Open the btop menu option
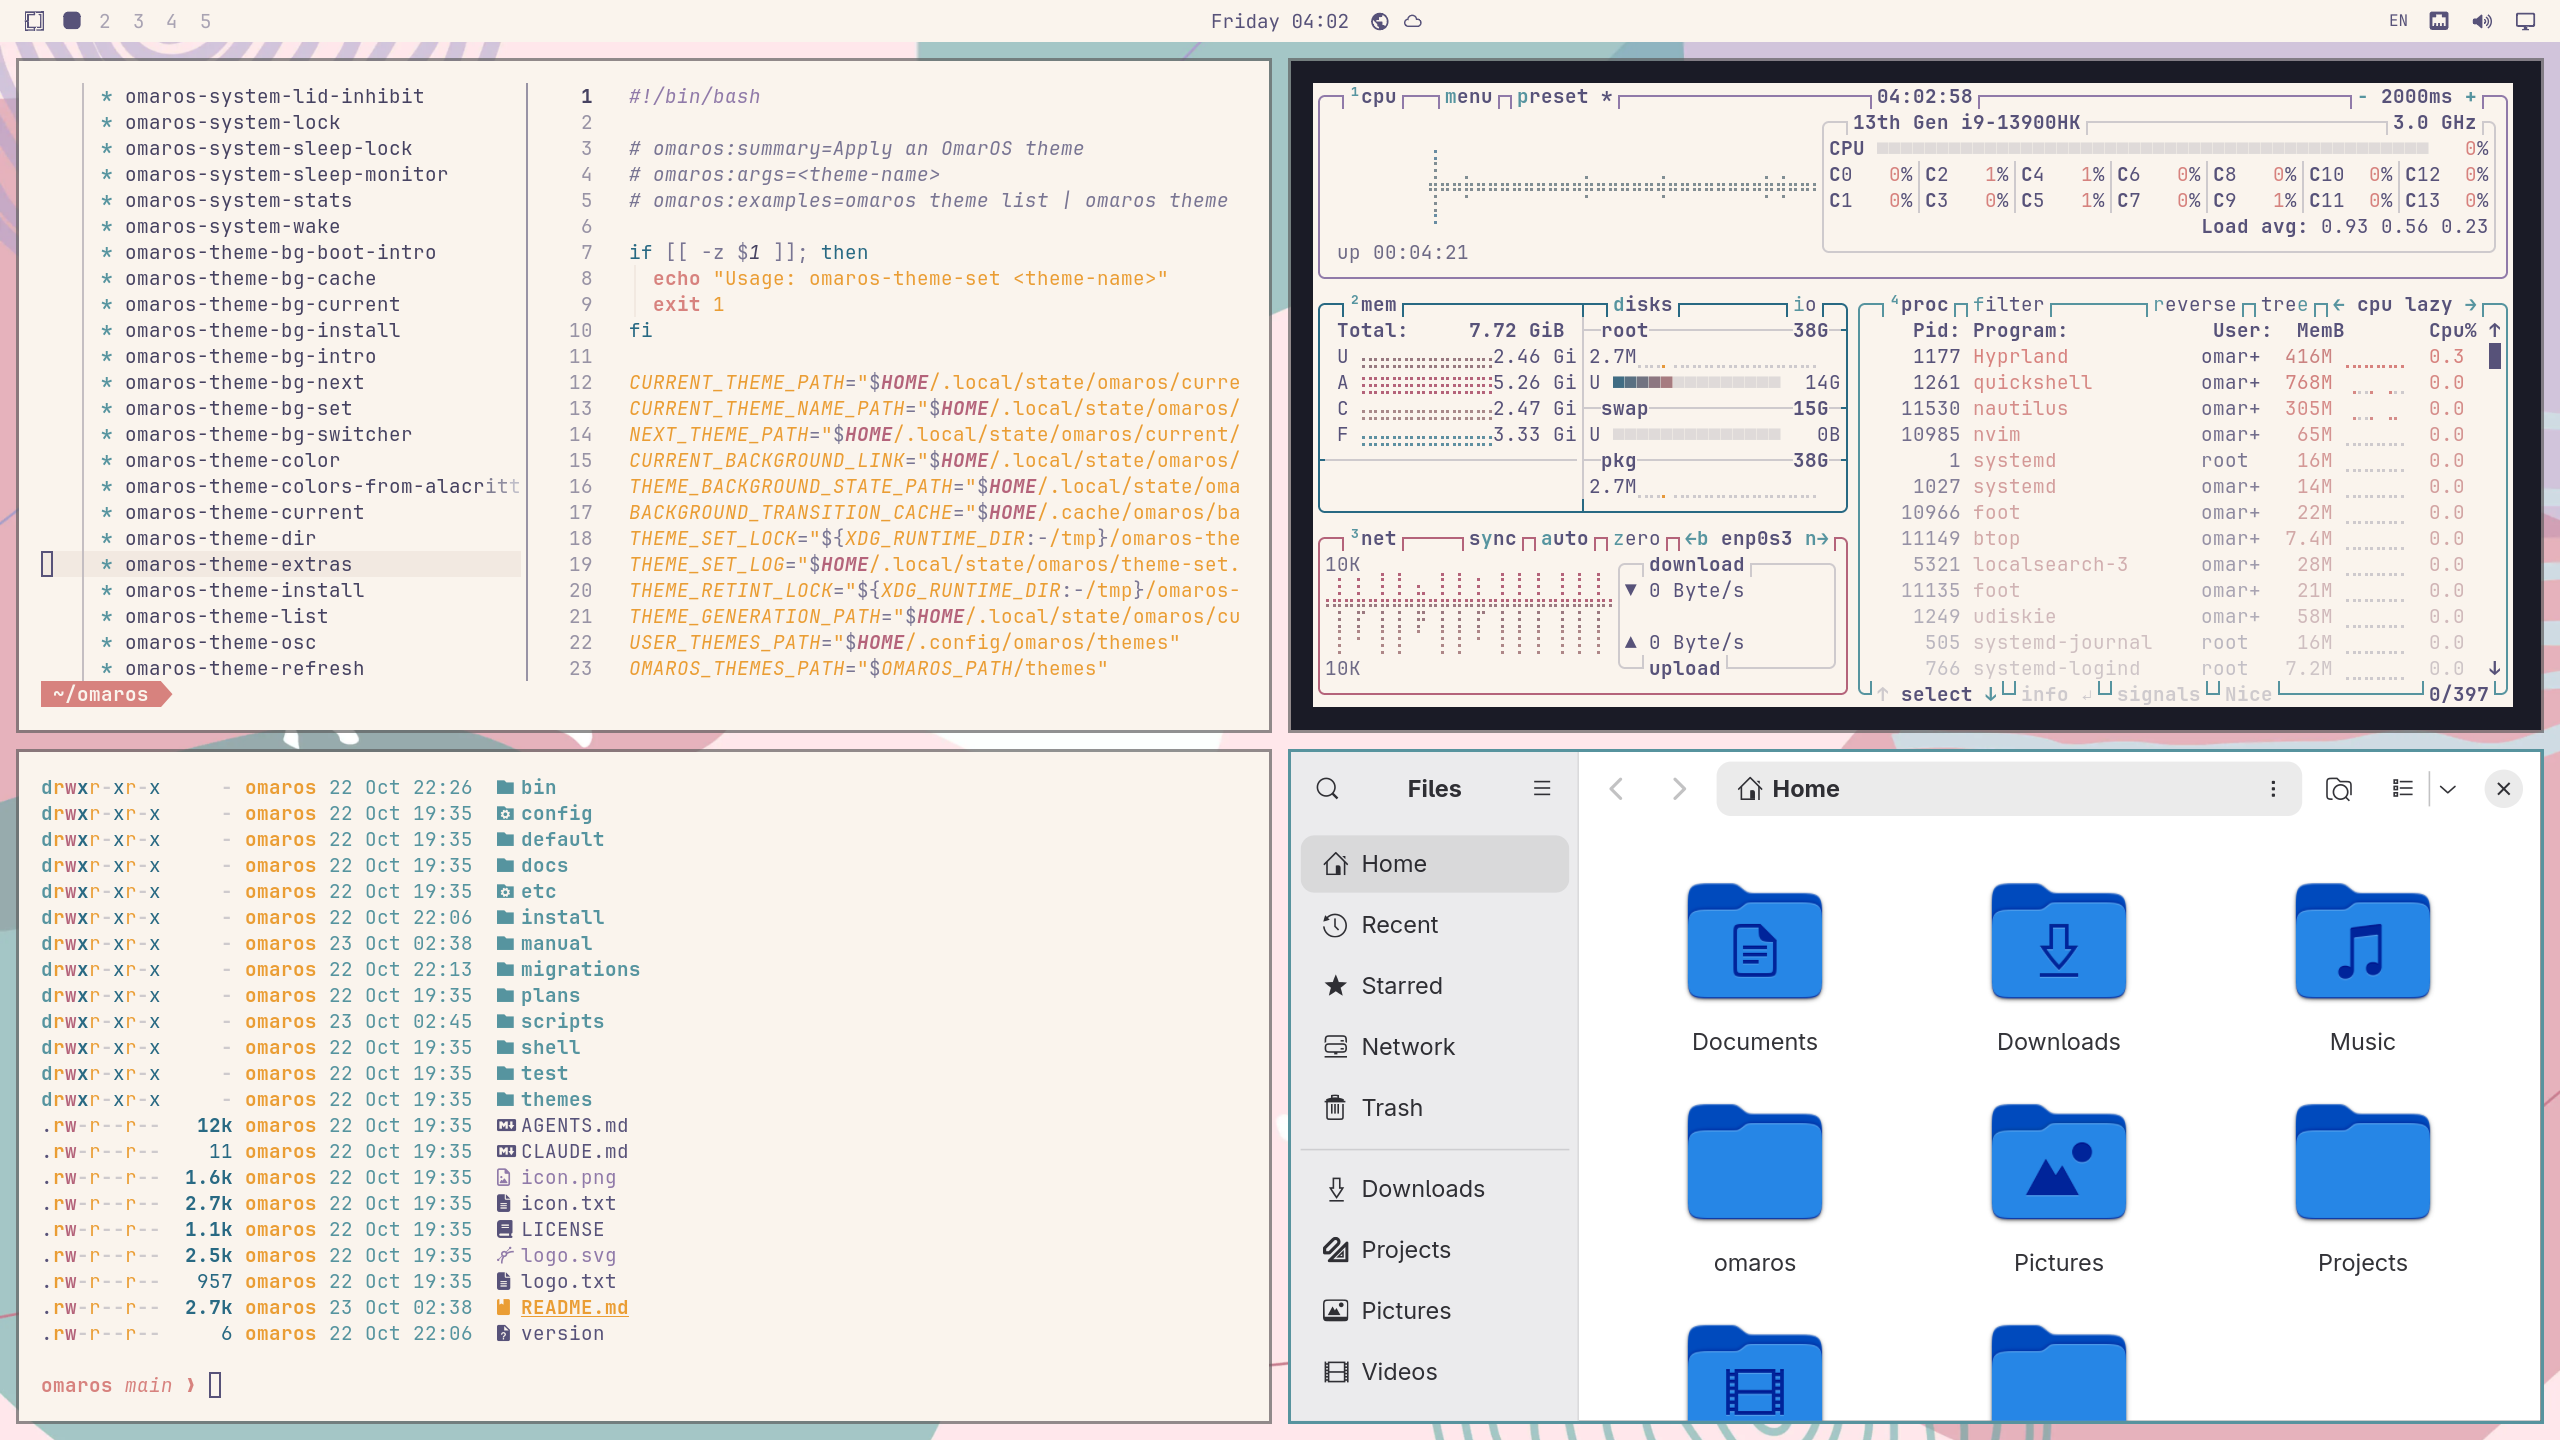2560x1440 pixels. pos(1468,96)
